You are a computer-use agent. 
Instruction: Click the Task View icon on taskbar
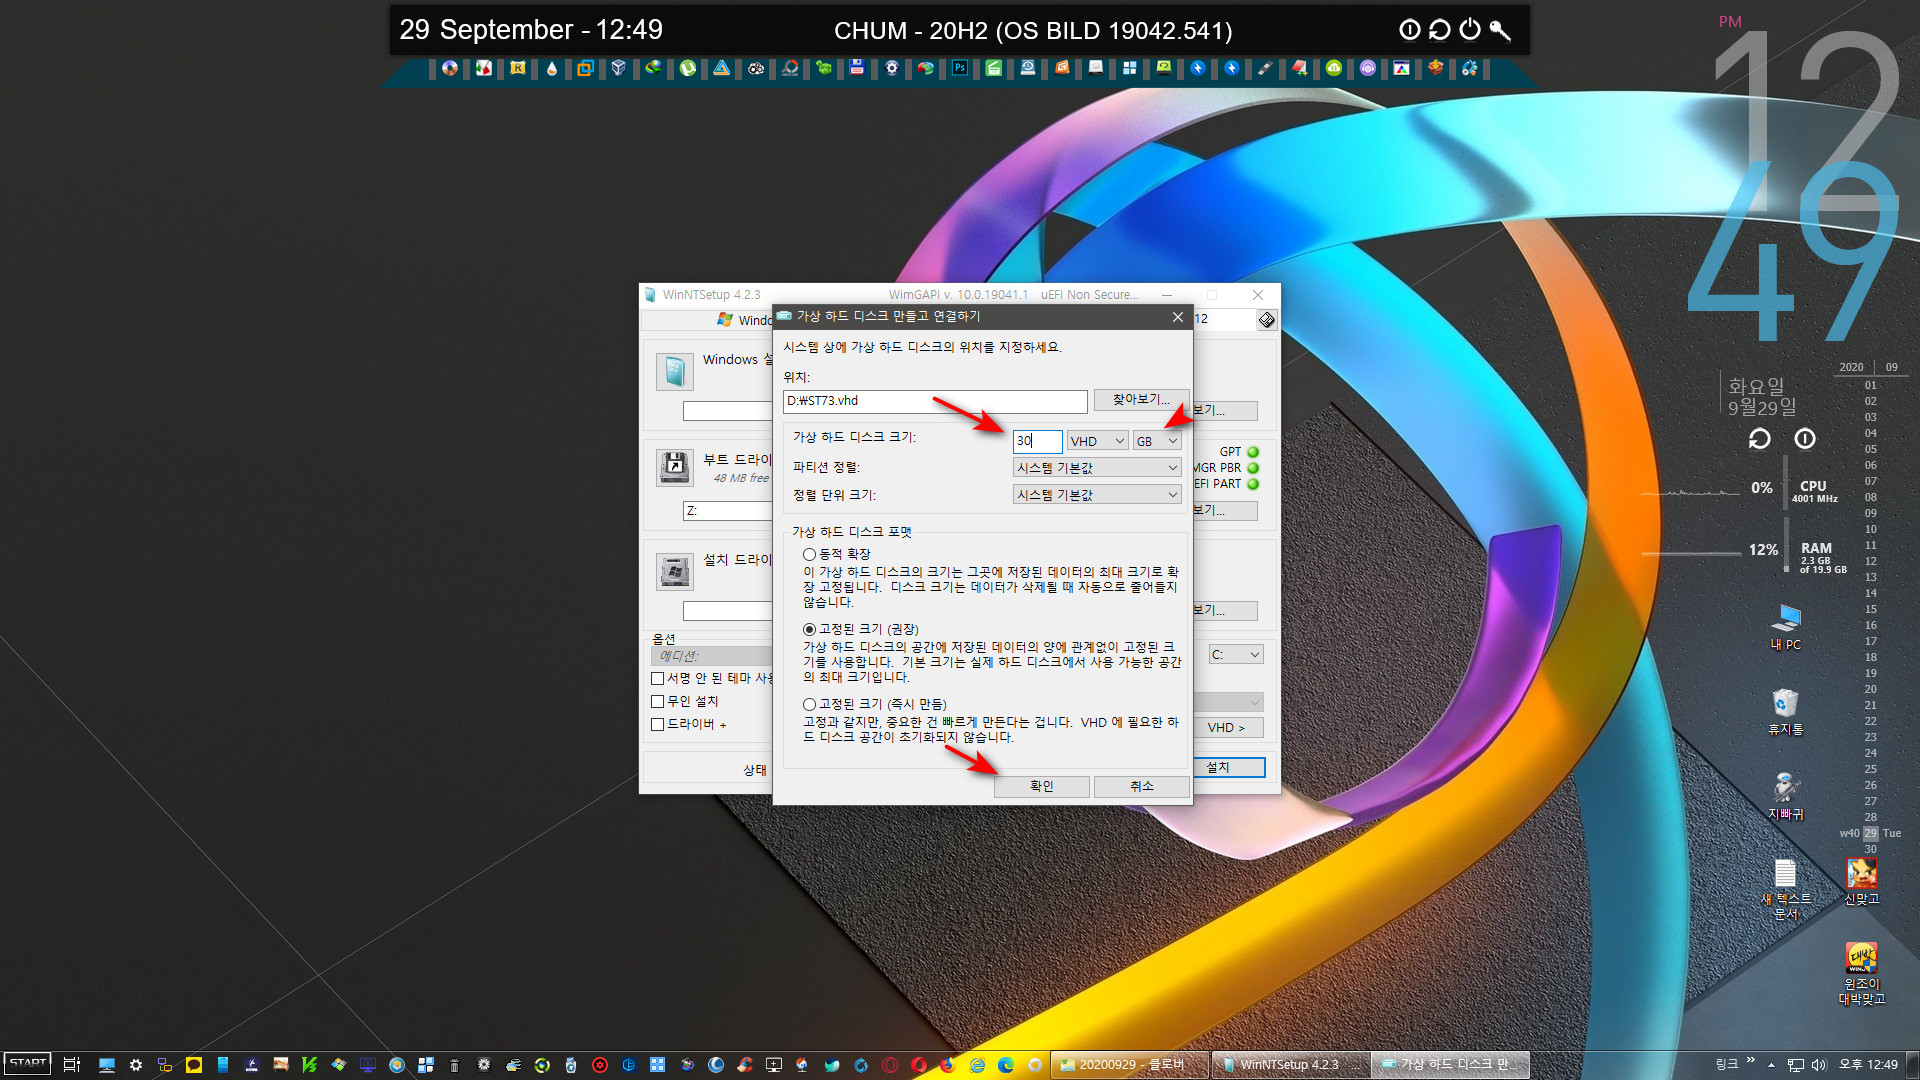(72, 1065)
